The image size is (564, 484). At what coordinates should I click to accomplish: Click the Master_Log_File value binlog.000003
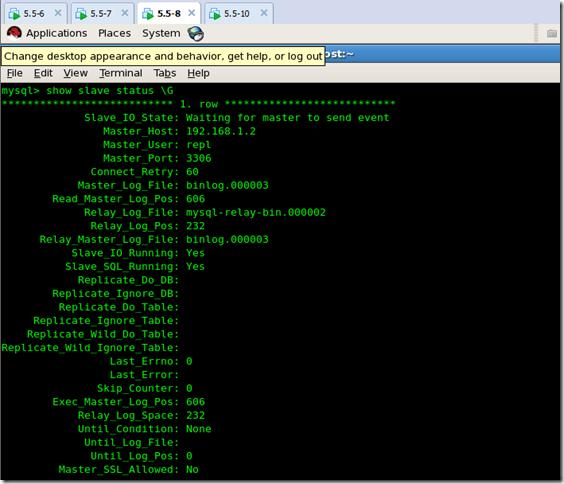point(227,185)
